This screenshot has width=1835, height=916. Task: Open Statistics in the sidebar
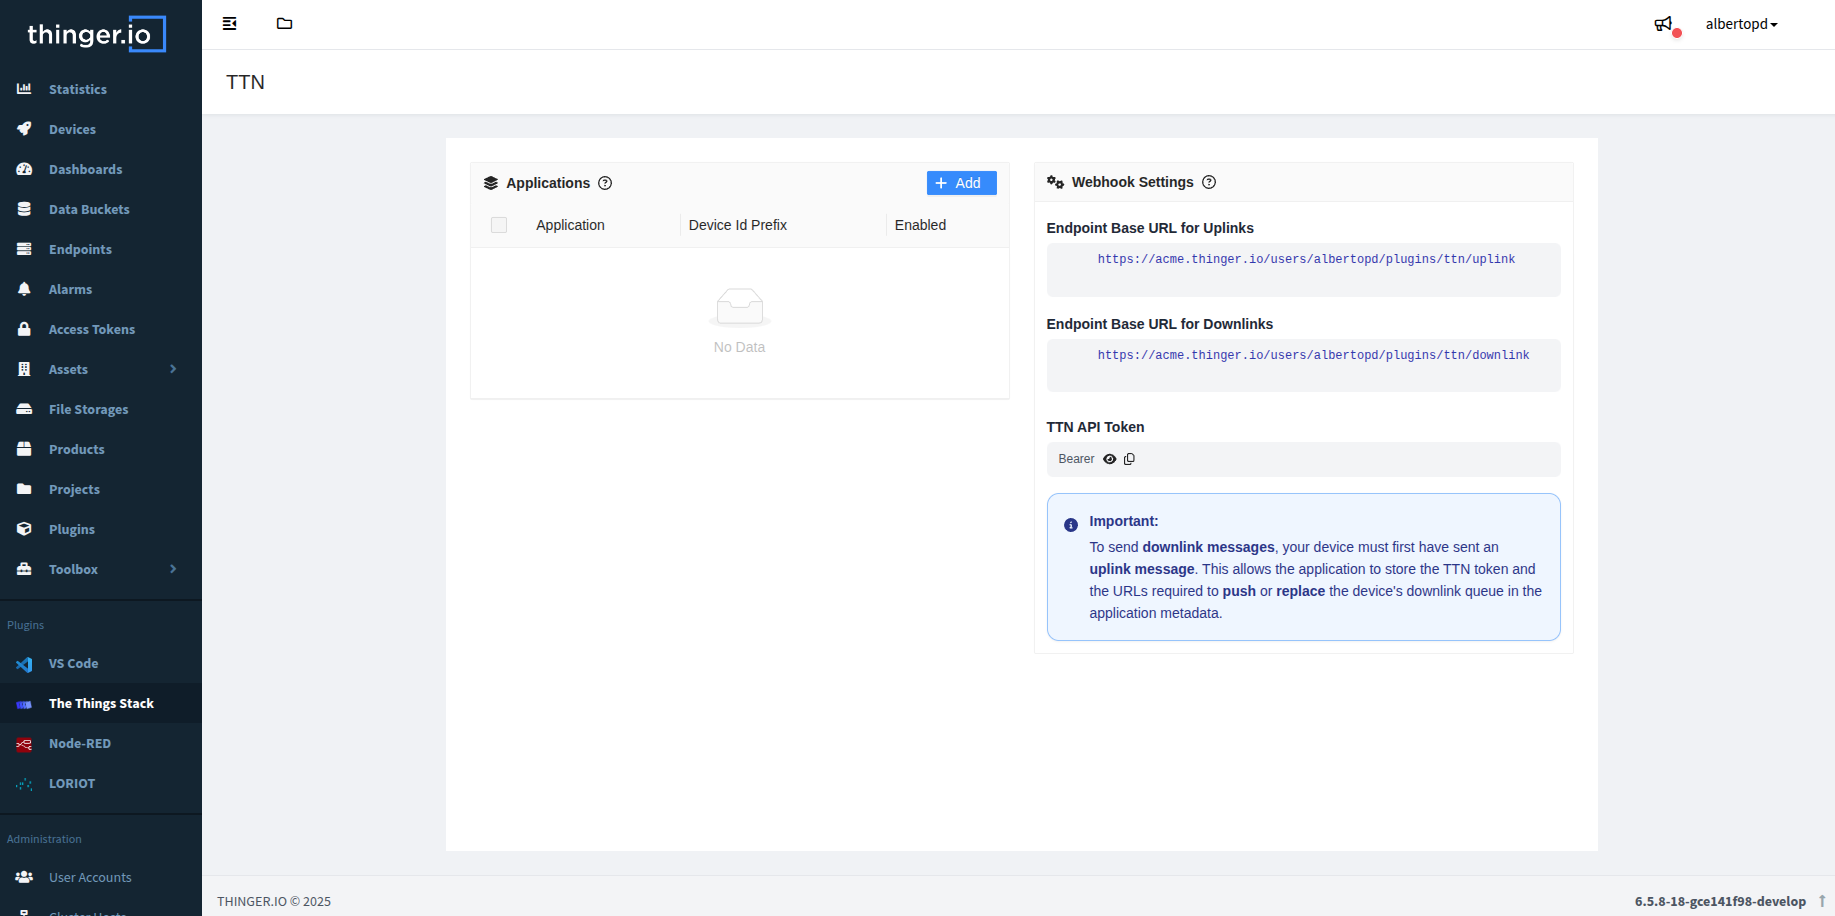[101, 89]
